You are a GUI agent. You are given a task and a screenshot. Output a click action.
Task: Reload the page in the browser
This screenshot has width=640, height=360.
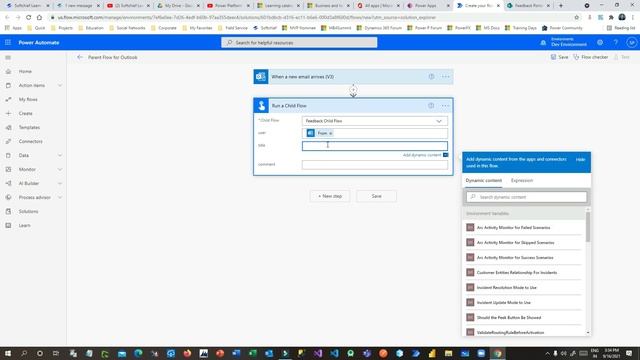[x=29, y=18]
